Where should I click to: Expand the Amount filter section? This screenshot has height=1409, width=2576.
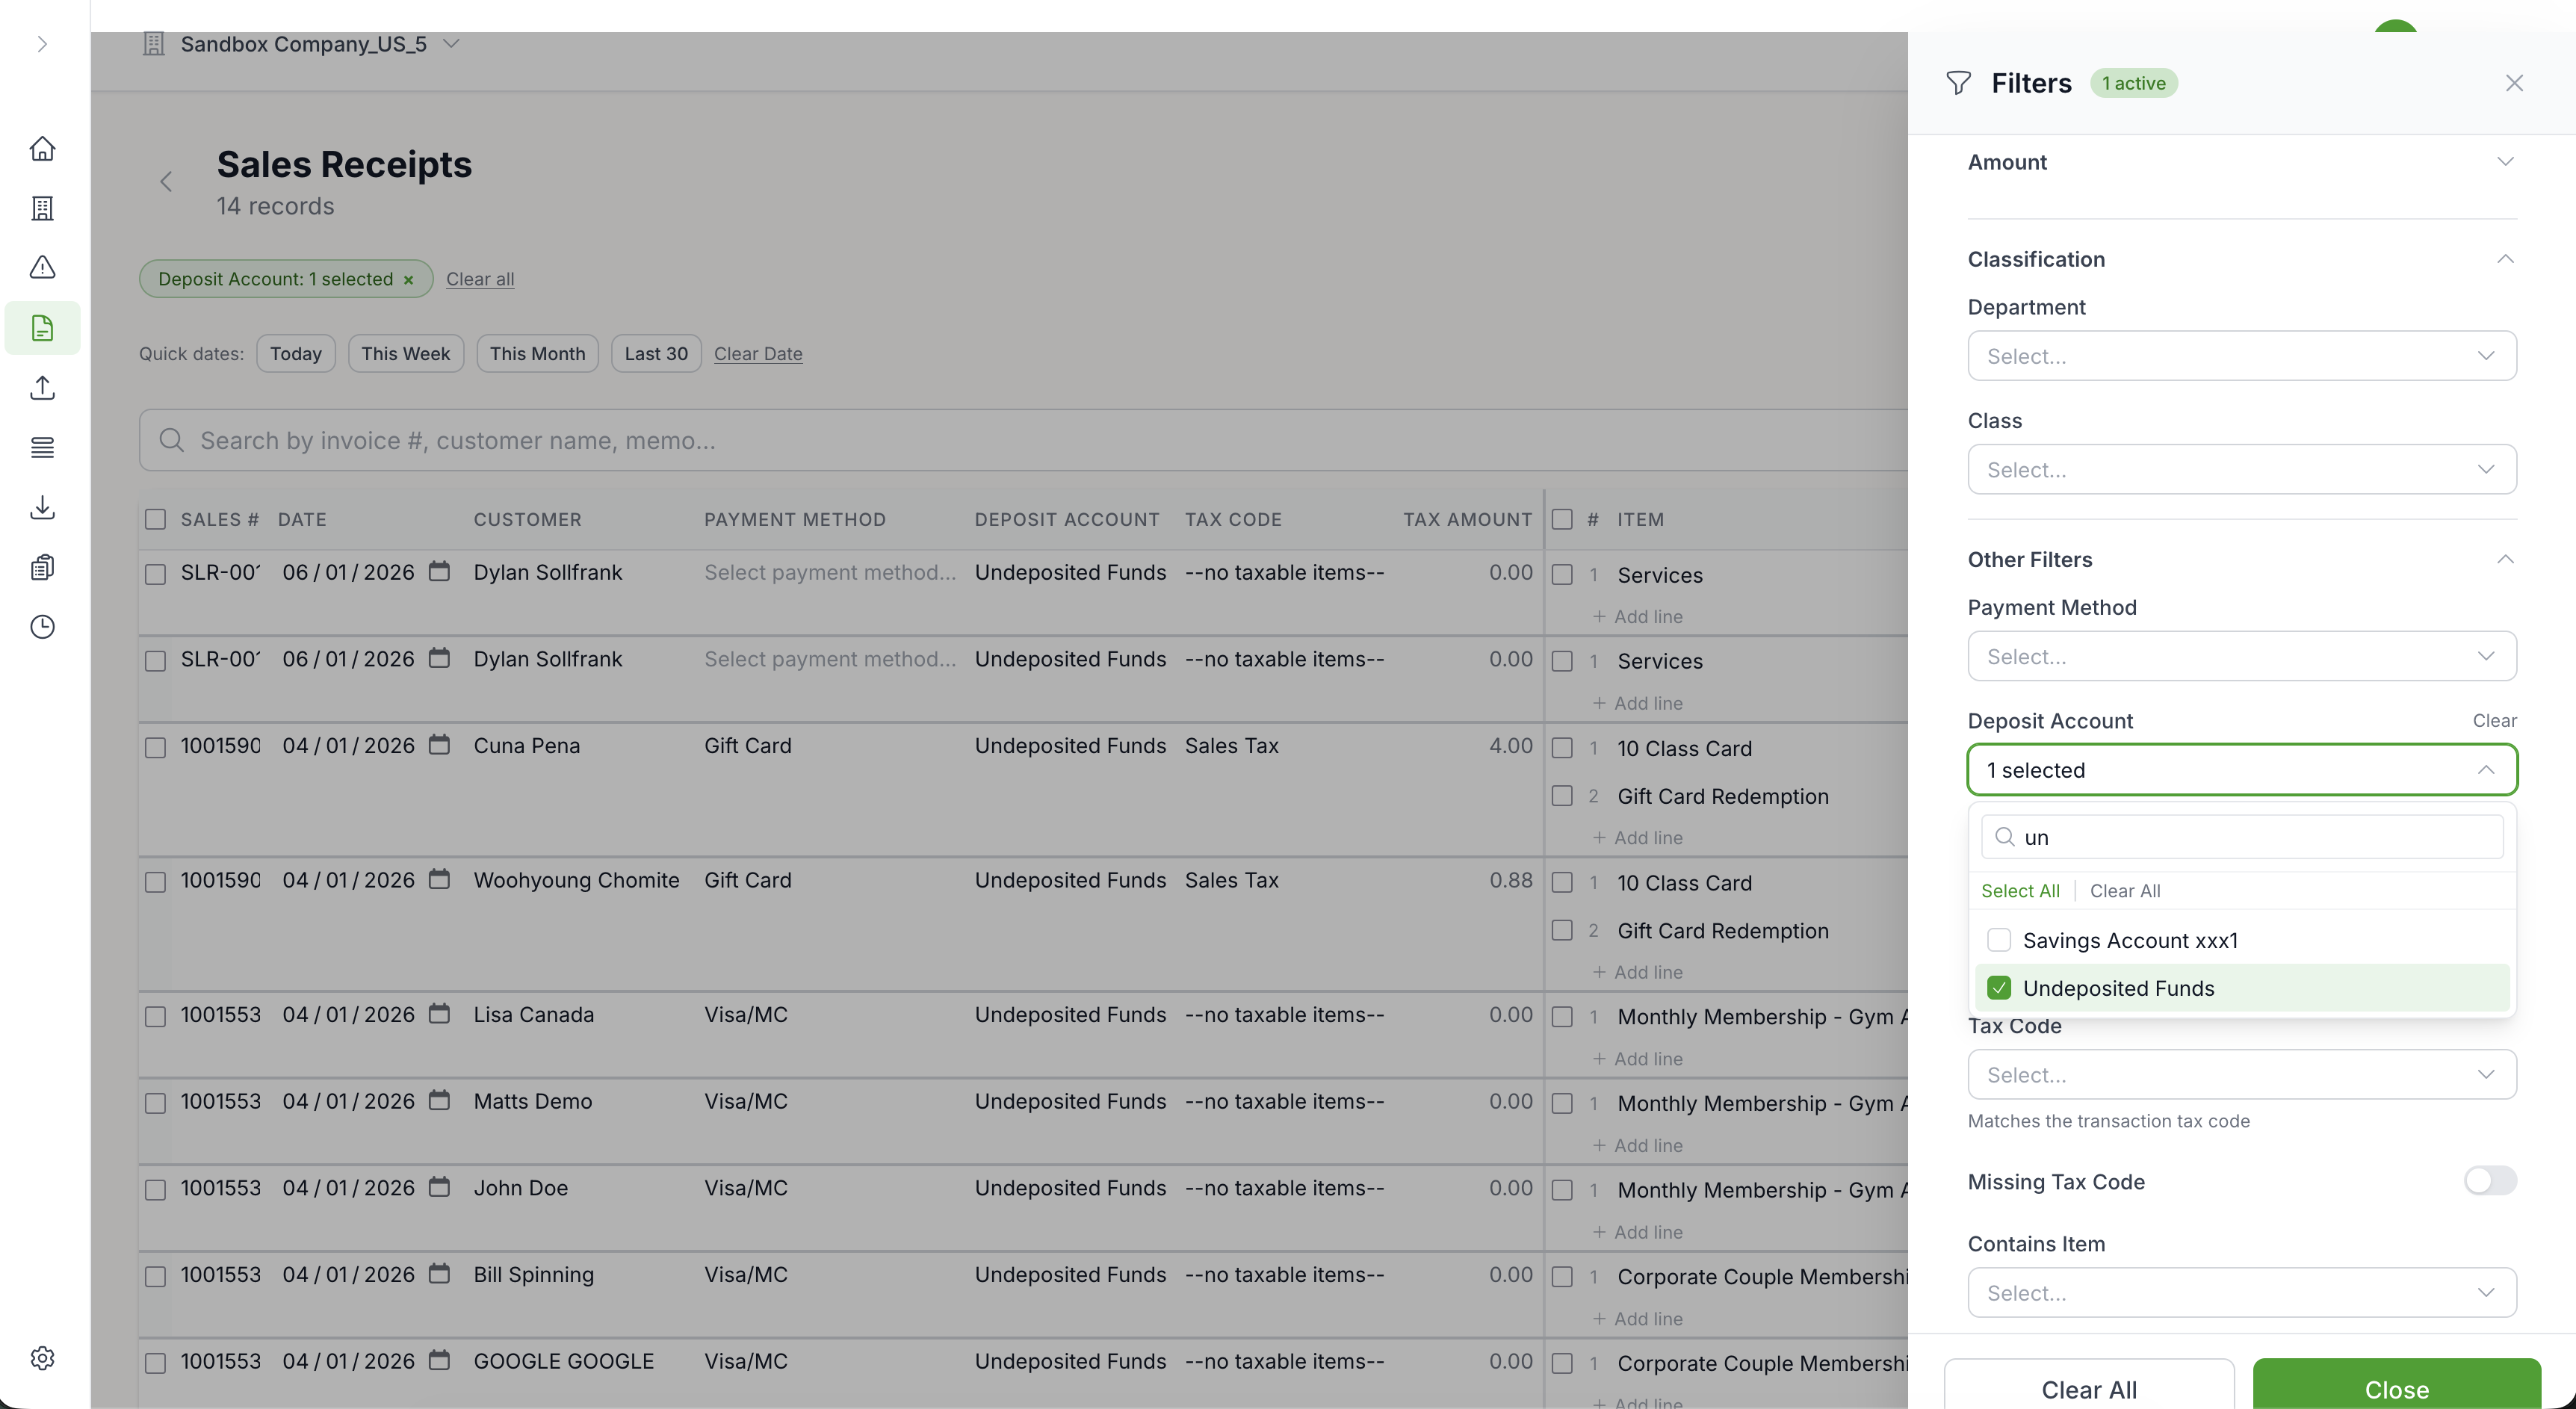point(2241,162)
